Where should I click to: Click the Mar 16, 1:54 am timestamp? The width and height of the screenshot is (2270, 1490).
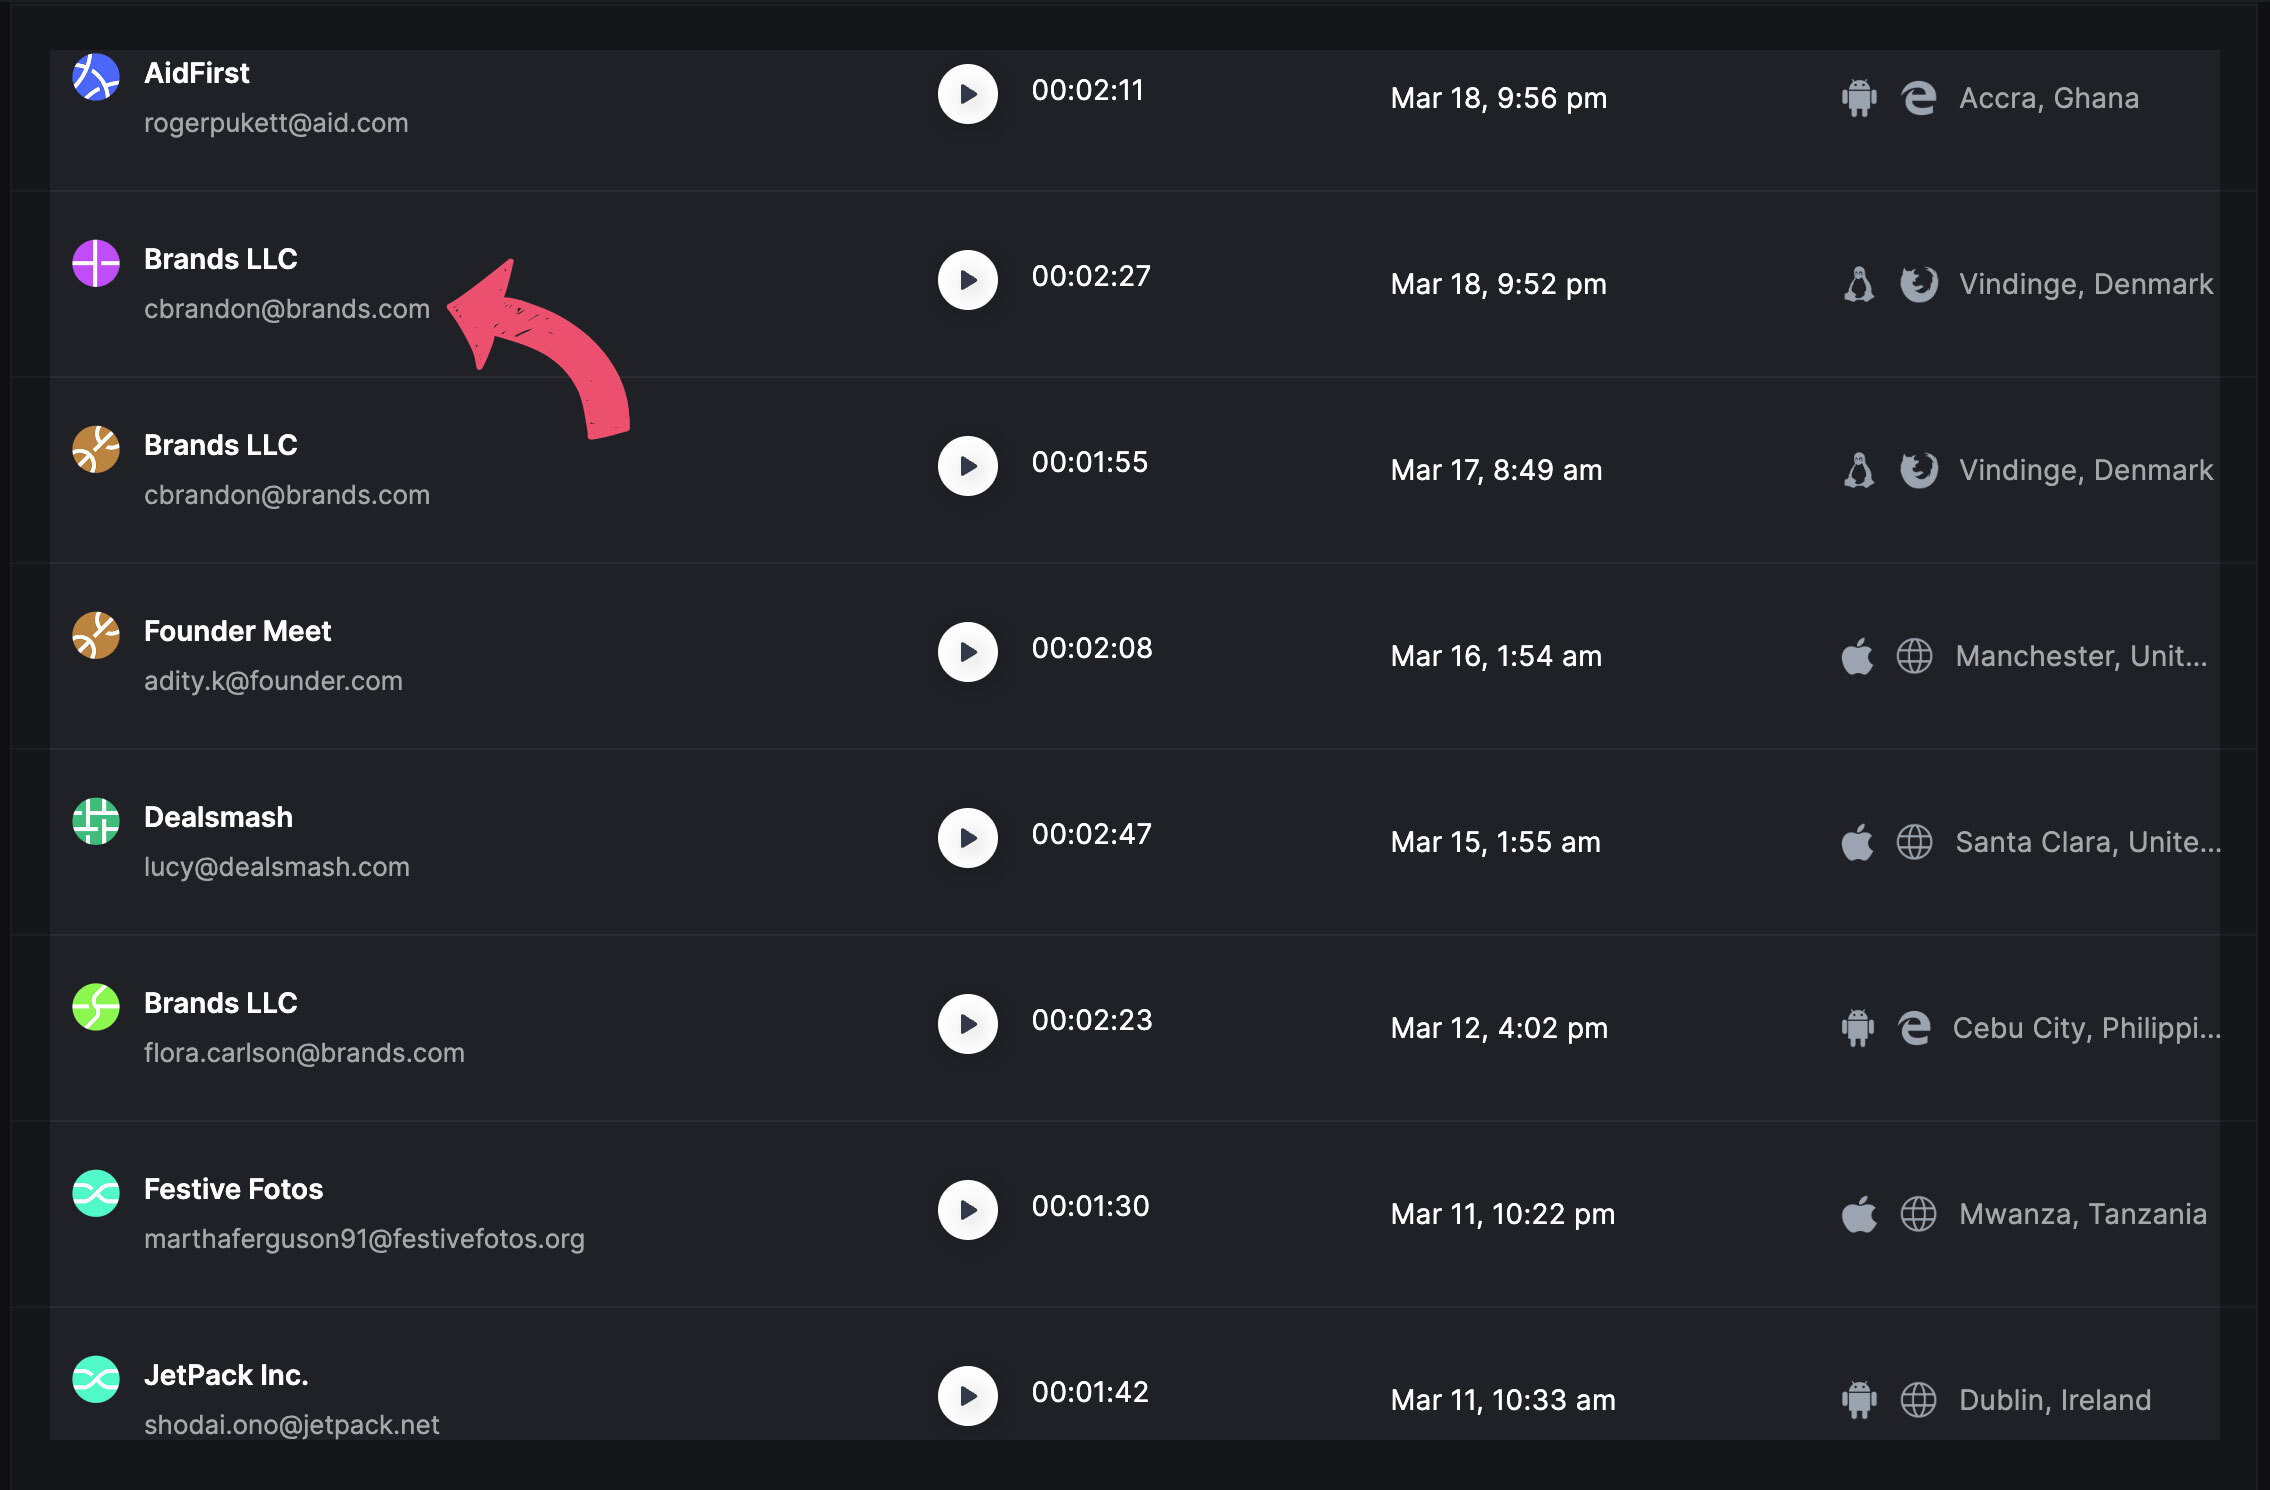[x=1496, y=656]
